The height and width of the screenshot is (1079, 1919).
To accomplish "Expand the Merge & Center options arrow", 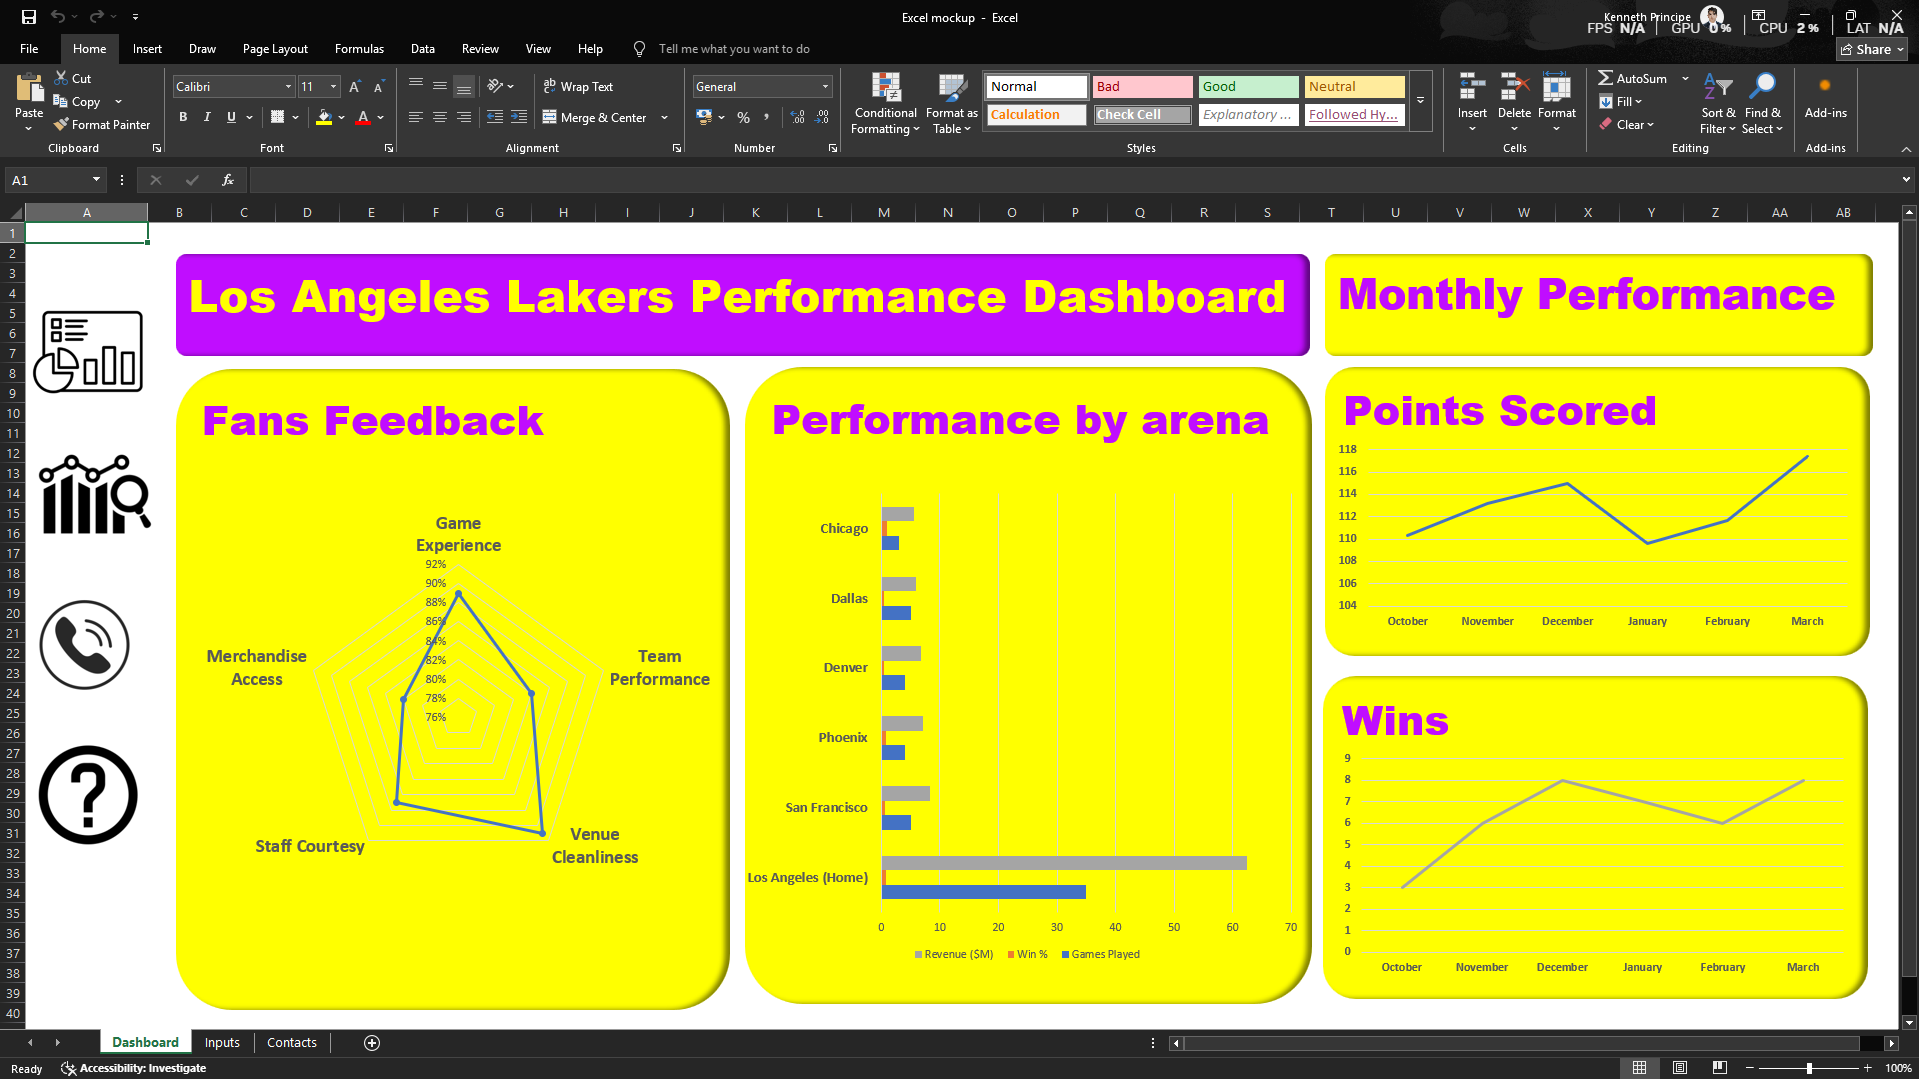I will tap(665, 117).
